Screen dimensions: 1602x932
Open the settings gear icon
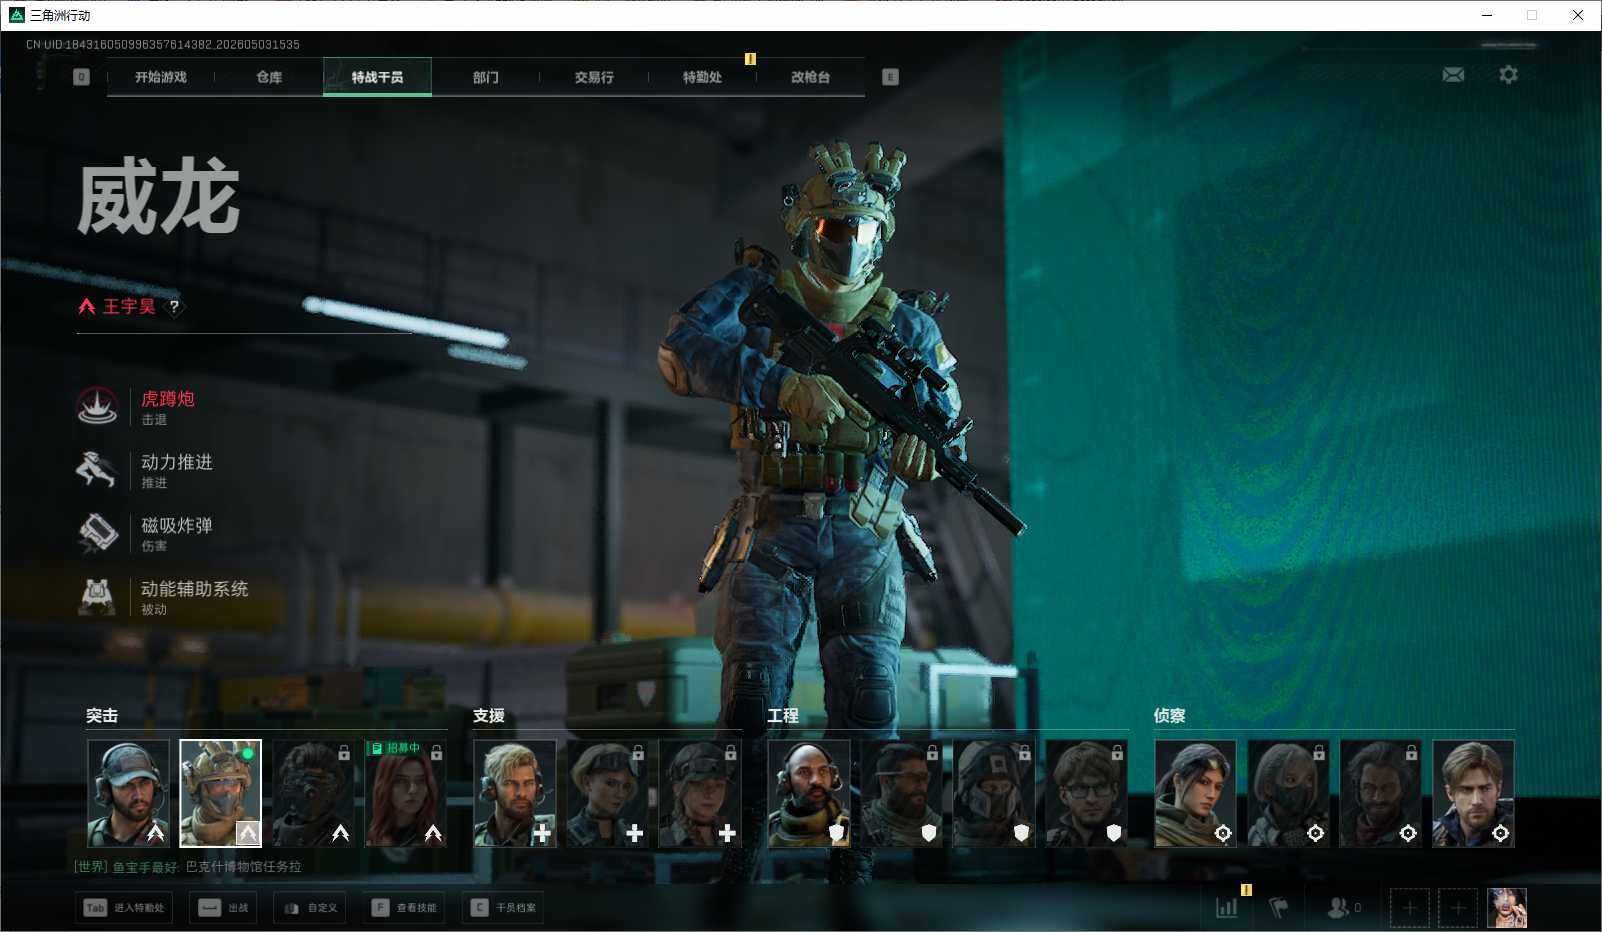pos(1508,75)
